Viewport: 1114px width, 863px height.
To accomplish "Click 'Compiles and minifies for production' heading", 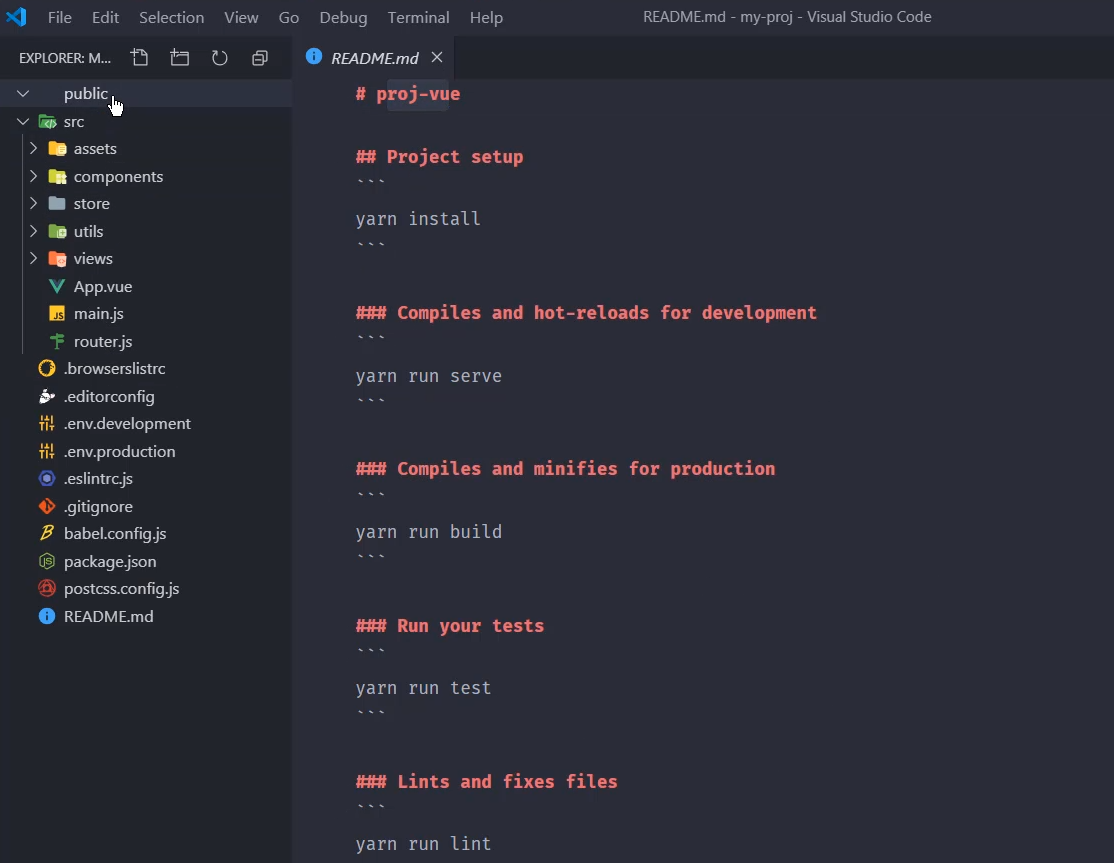I will point(586,469).
